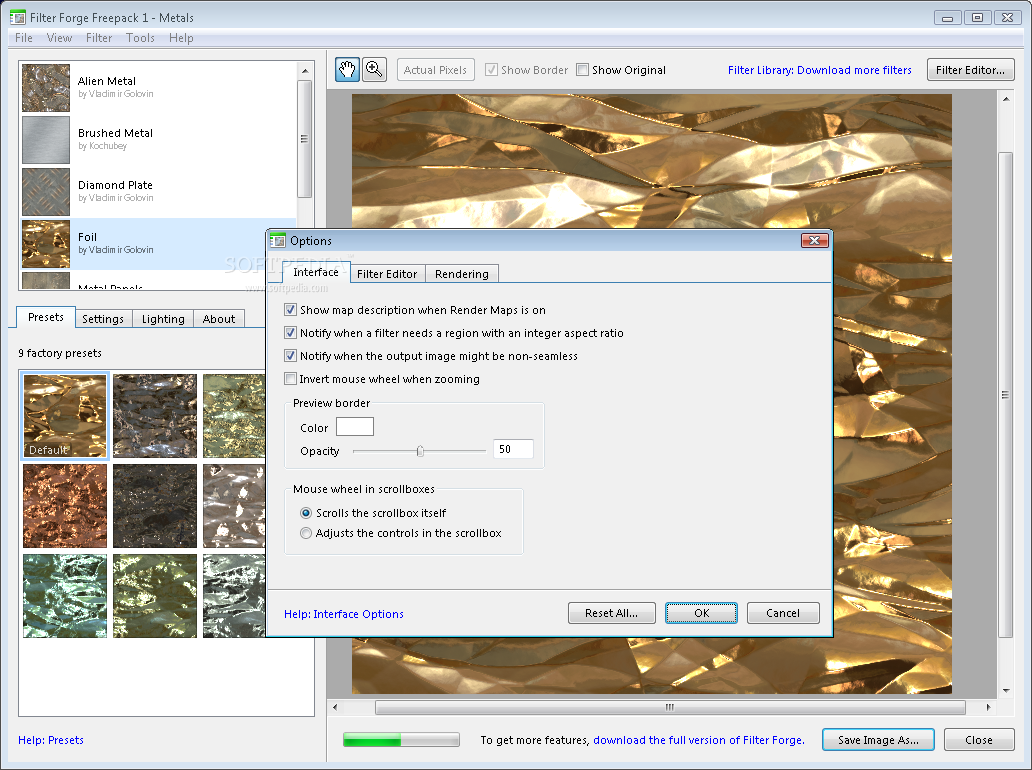
Task: Click the green rendering progress bar
Action: (x=401, y=739)
